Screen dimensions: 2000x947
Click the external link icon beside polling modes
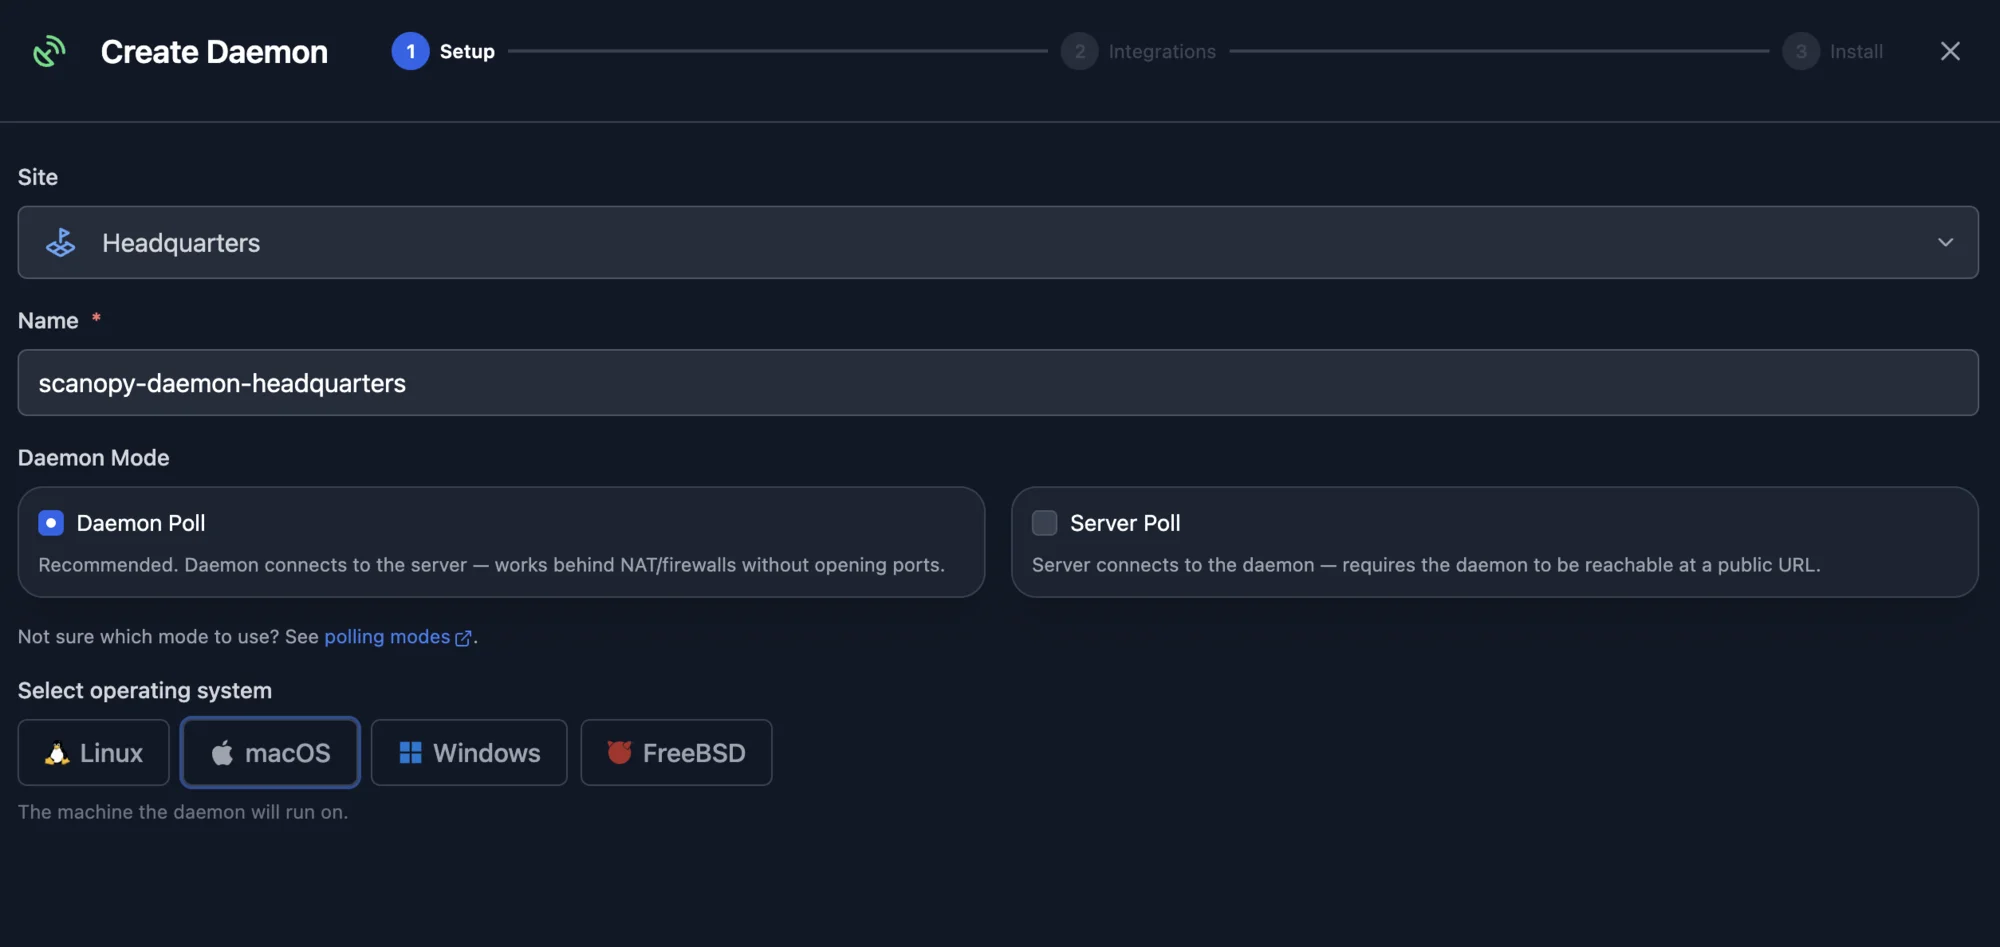coord(463,638)
